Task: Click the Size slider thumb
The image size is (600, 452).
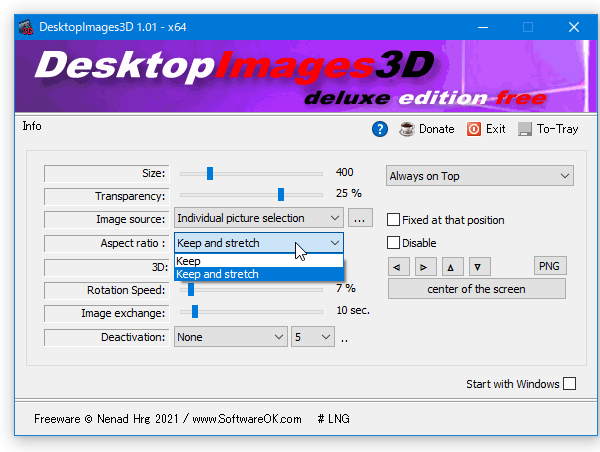Action: [210, 173]
